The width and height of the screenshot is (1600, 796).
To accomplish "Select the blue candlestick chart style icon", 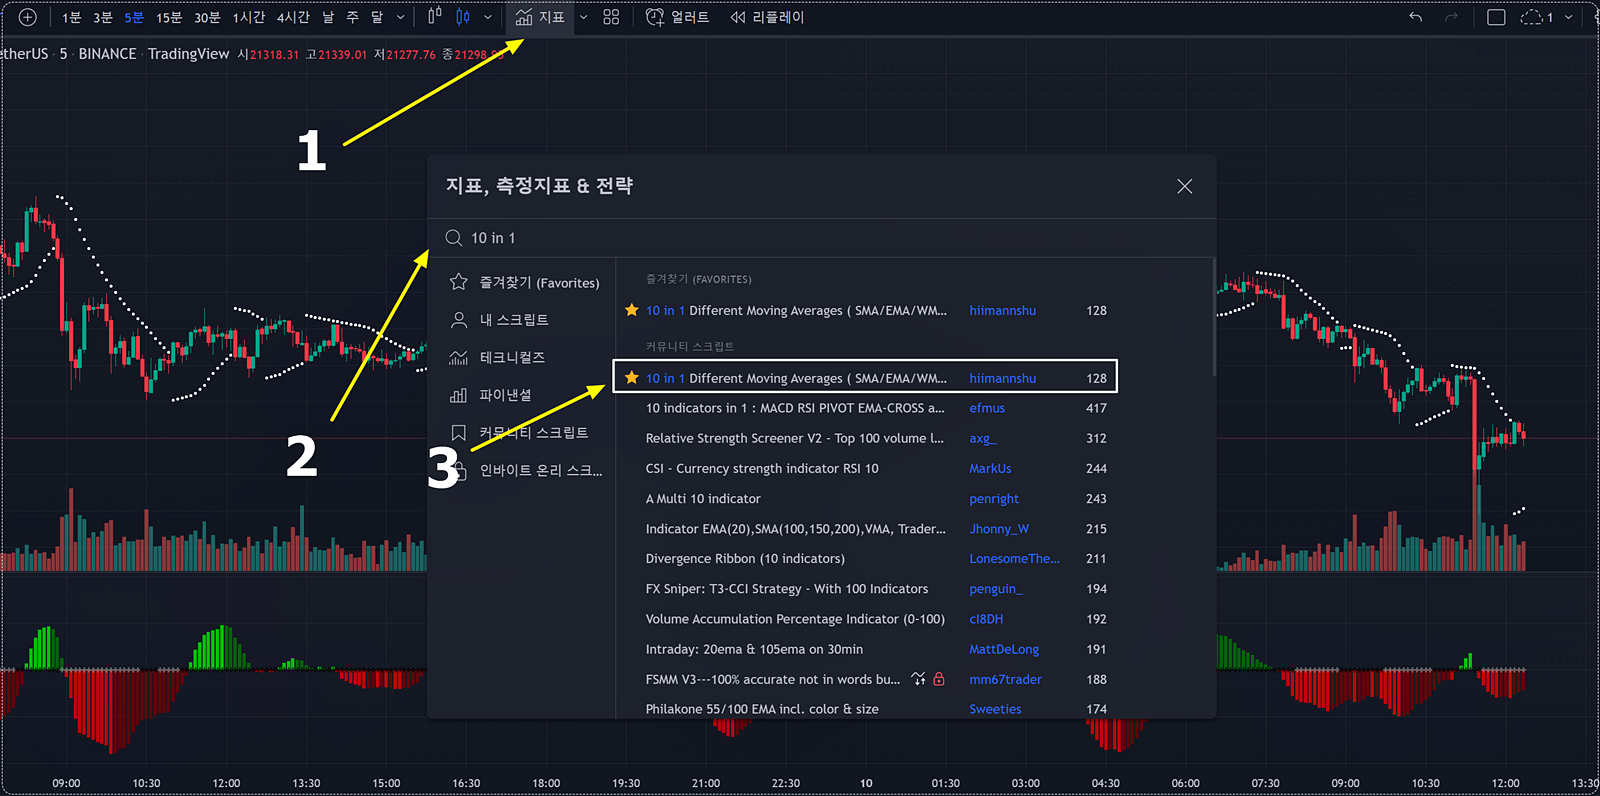I will [463, 17].
